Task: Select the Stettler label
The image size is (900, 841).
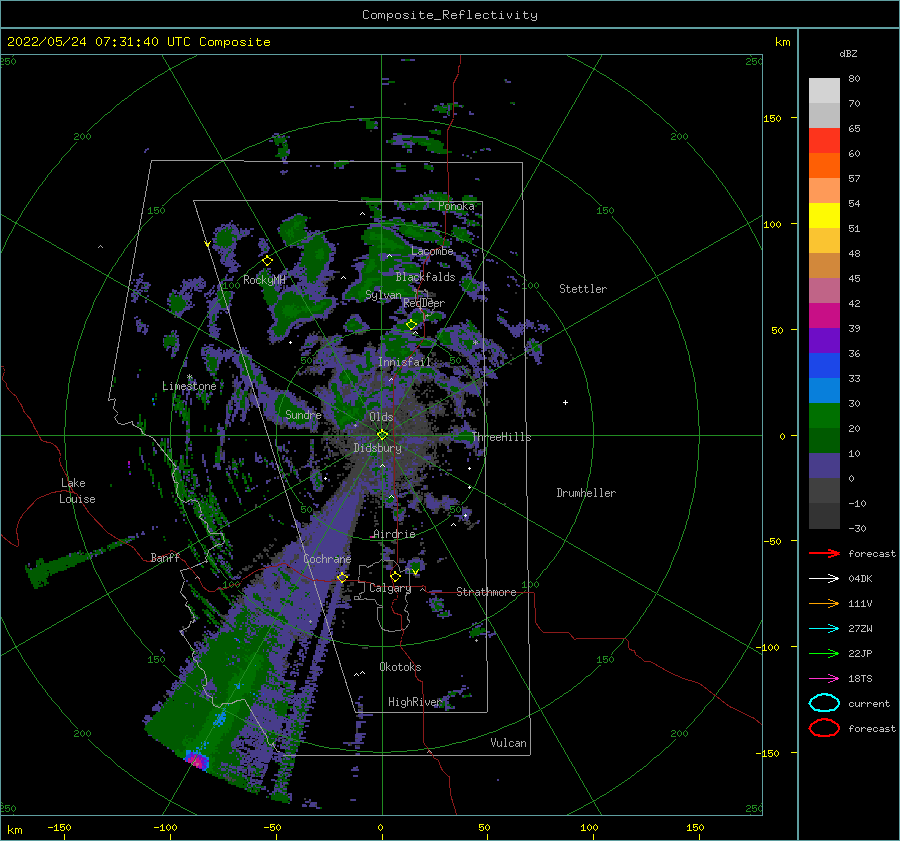Action: click(x=583, y=289)
